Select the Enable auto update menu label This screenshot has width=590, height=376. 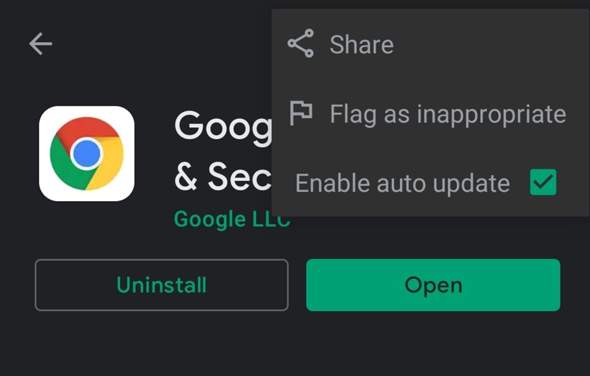tap(402, 183)
